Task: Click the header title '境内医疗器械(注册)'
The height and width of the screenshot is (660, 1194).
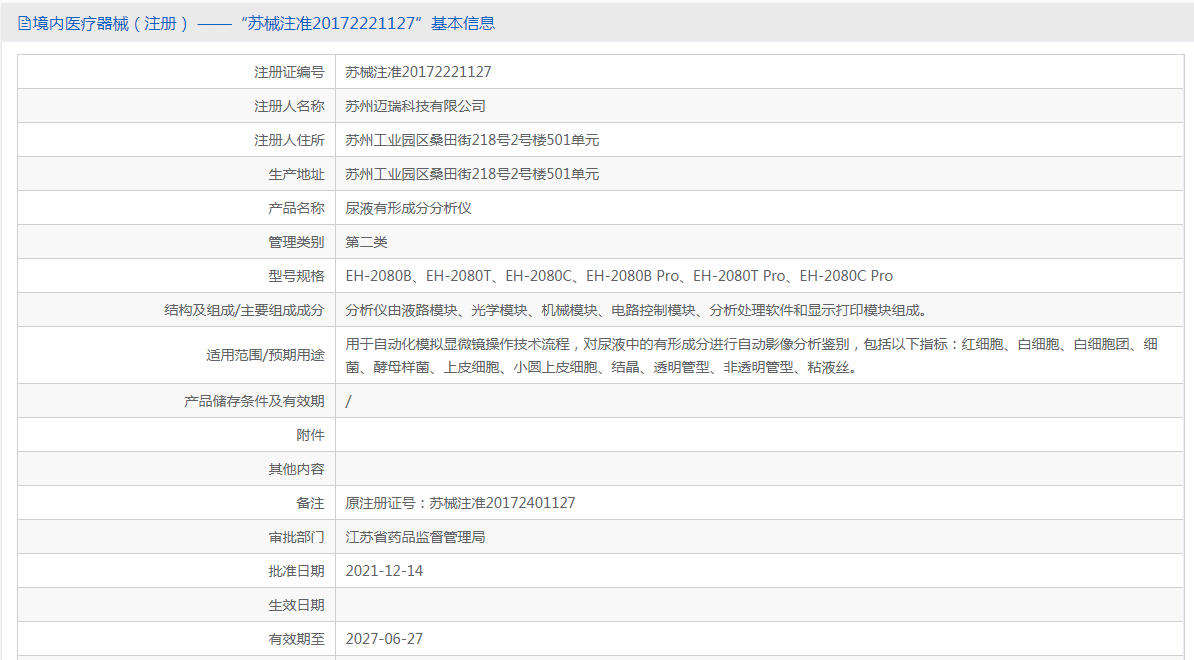Action: tap(111, 24)
